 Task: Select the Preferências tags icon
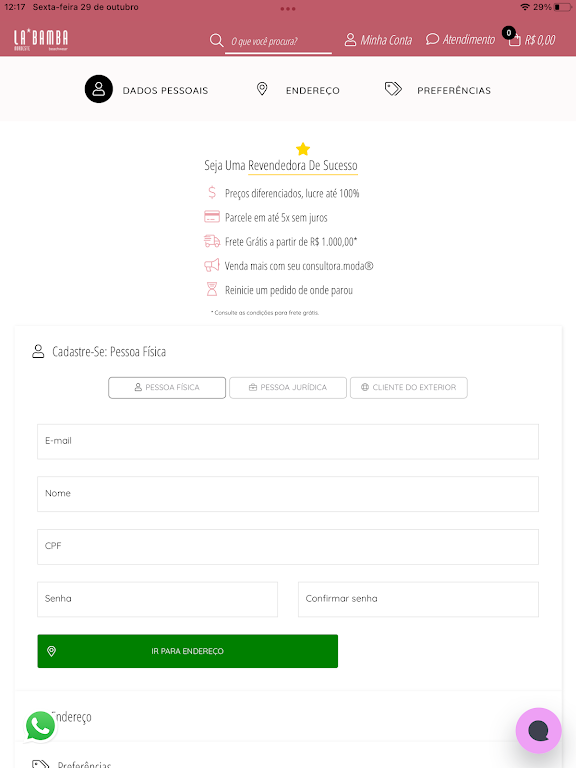tap(393, 89)
